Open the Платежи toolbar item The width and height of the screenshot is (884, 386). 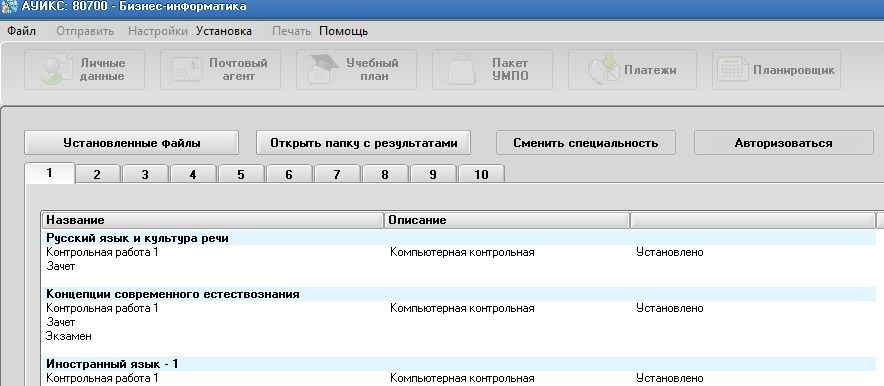(x=632, y=69)
